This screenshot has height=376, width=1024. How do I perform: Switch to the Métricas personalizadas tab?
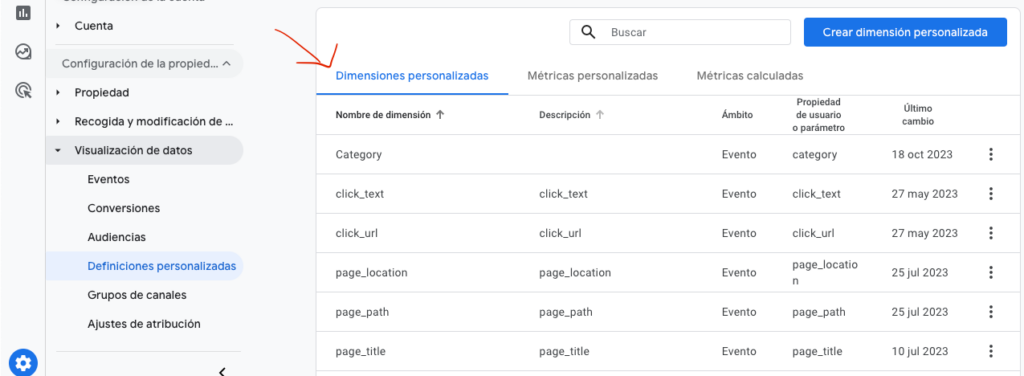592,76
